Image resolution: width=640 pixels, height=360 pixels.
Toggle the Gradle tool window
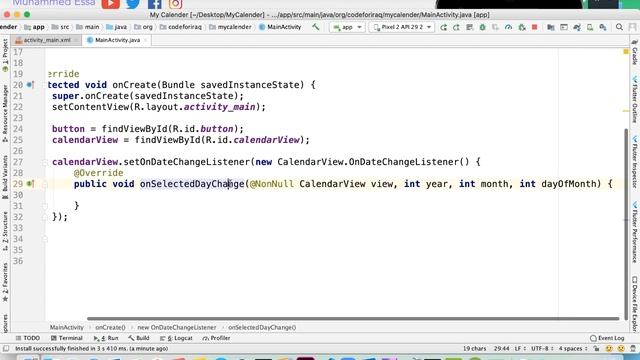pyautogui.click(x=635, y=53)
